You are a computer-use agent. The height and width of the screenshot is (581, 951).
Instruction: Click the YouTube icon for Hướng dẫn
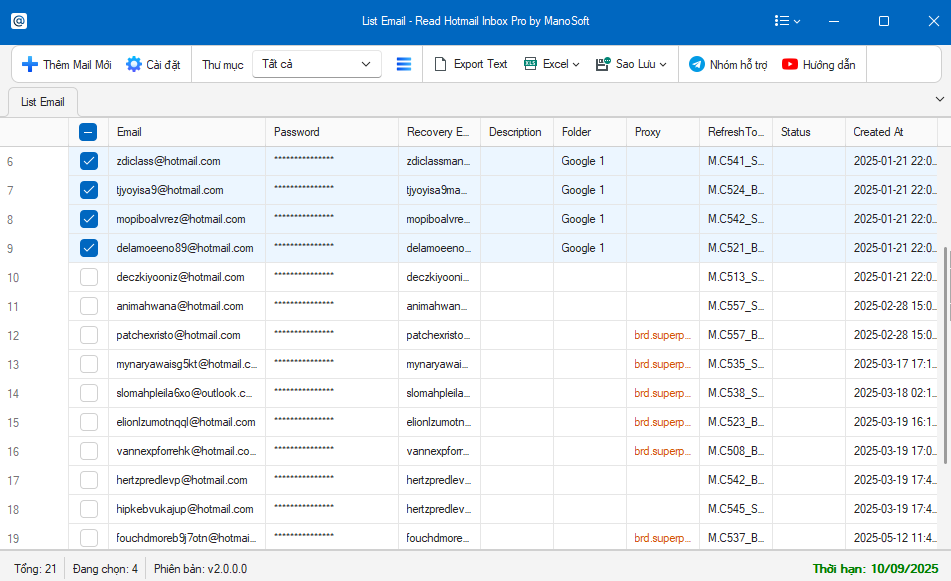coord(790,64)
